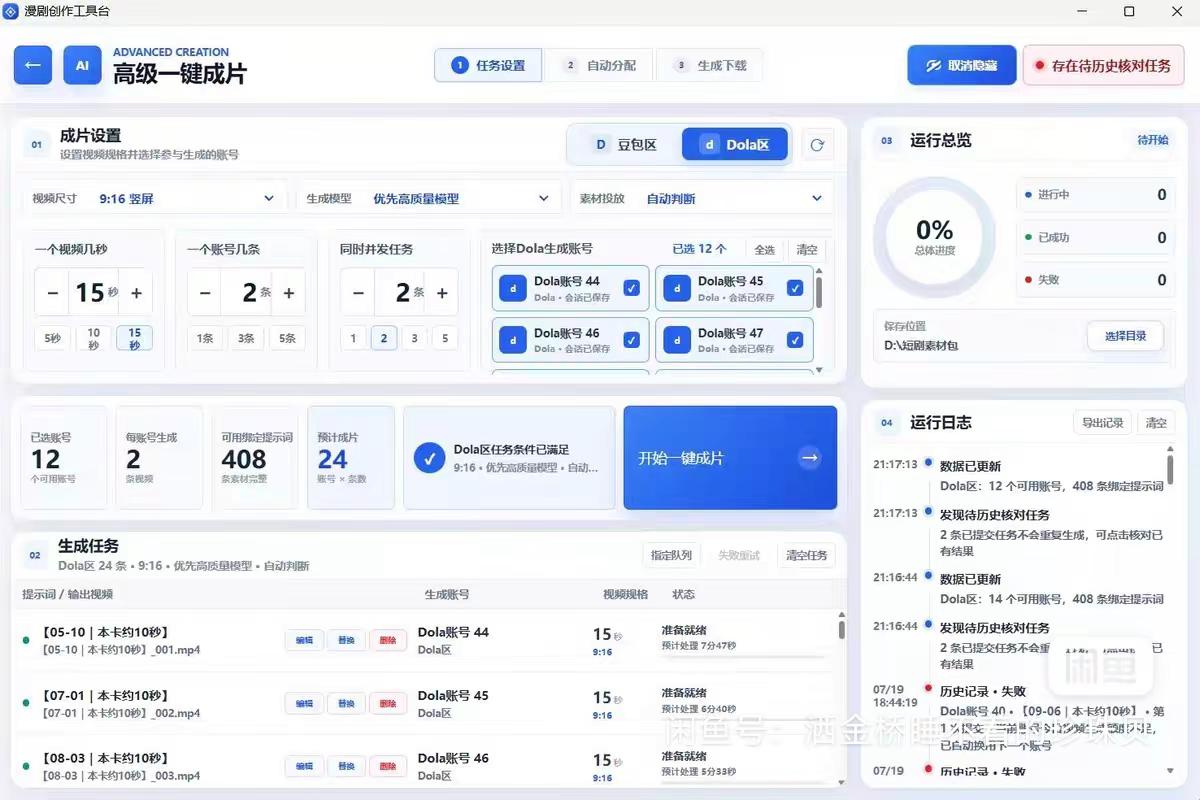Switch to the 生成下载 step tab
1200x800 pixels.
(x=710, y=65)
